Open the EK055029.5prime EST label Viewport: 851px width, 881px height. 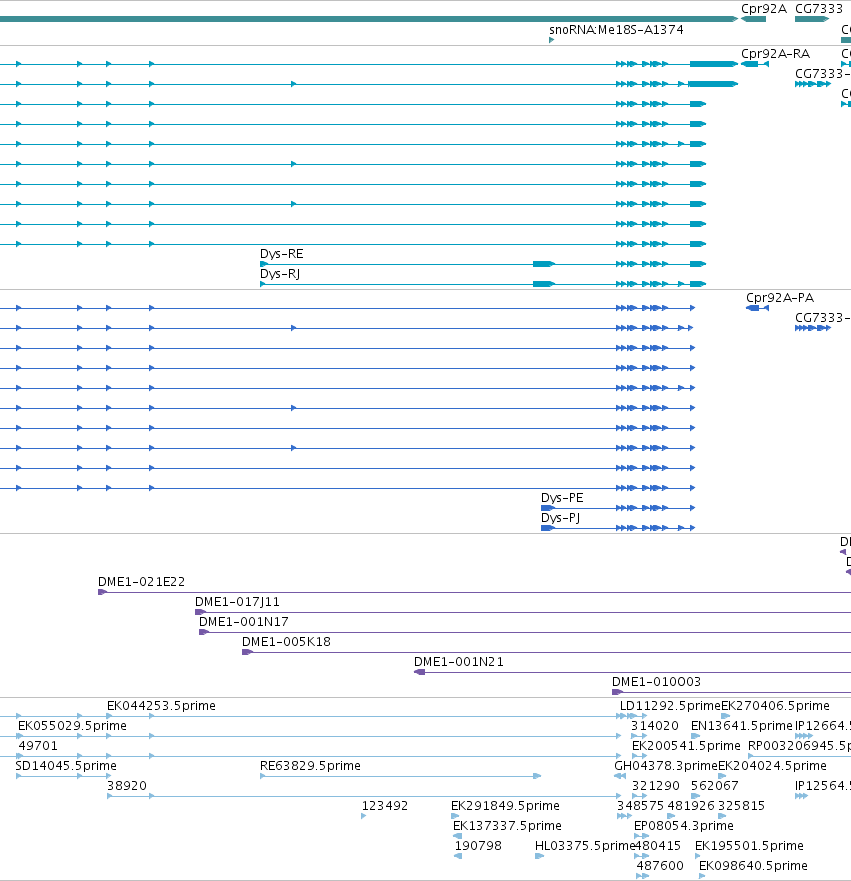click(72, 726)
